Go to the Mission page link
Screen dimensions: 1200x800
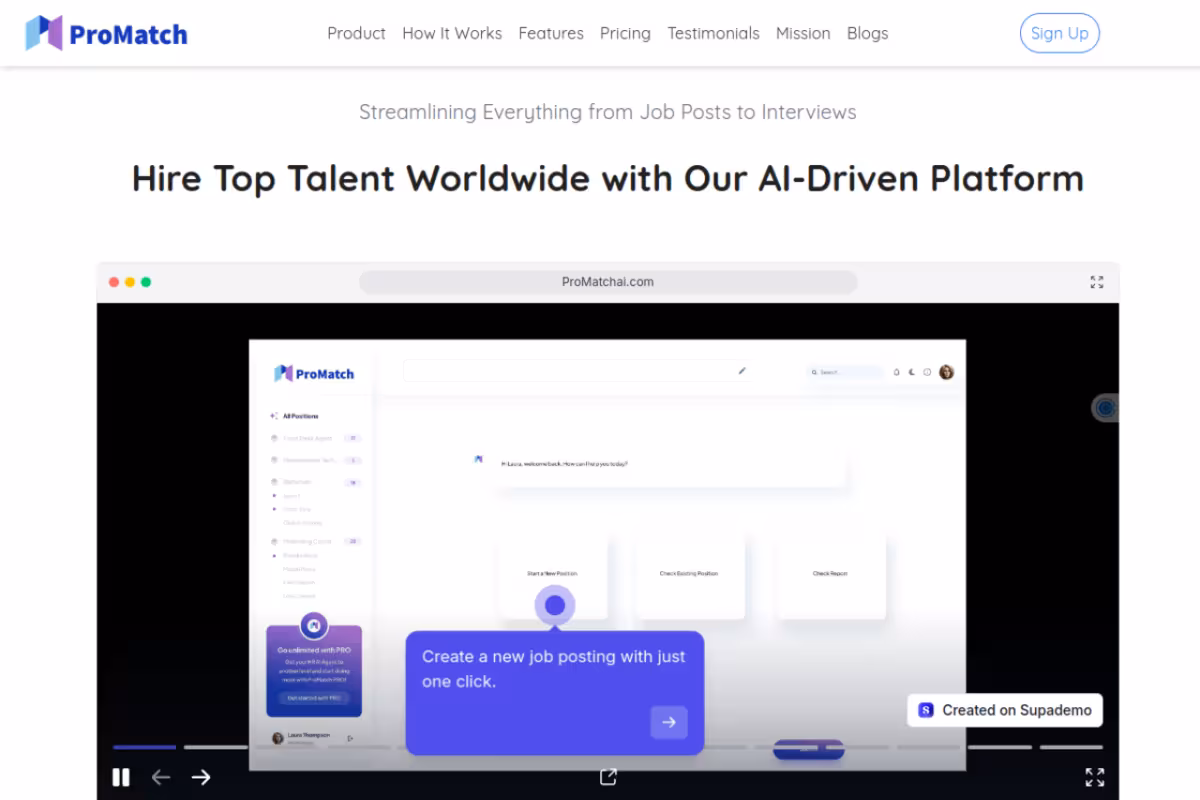(x=803, y=33)
